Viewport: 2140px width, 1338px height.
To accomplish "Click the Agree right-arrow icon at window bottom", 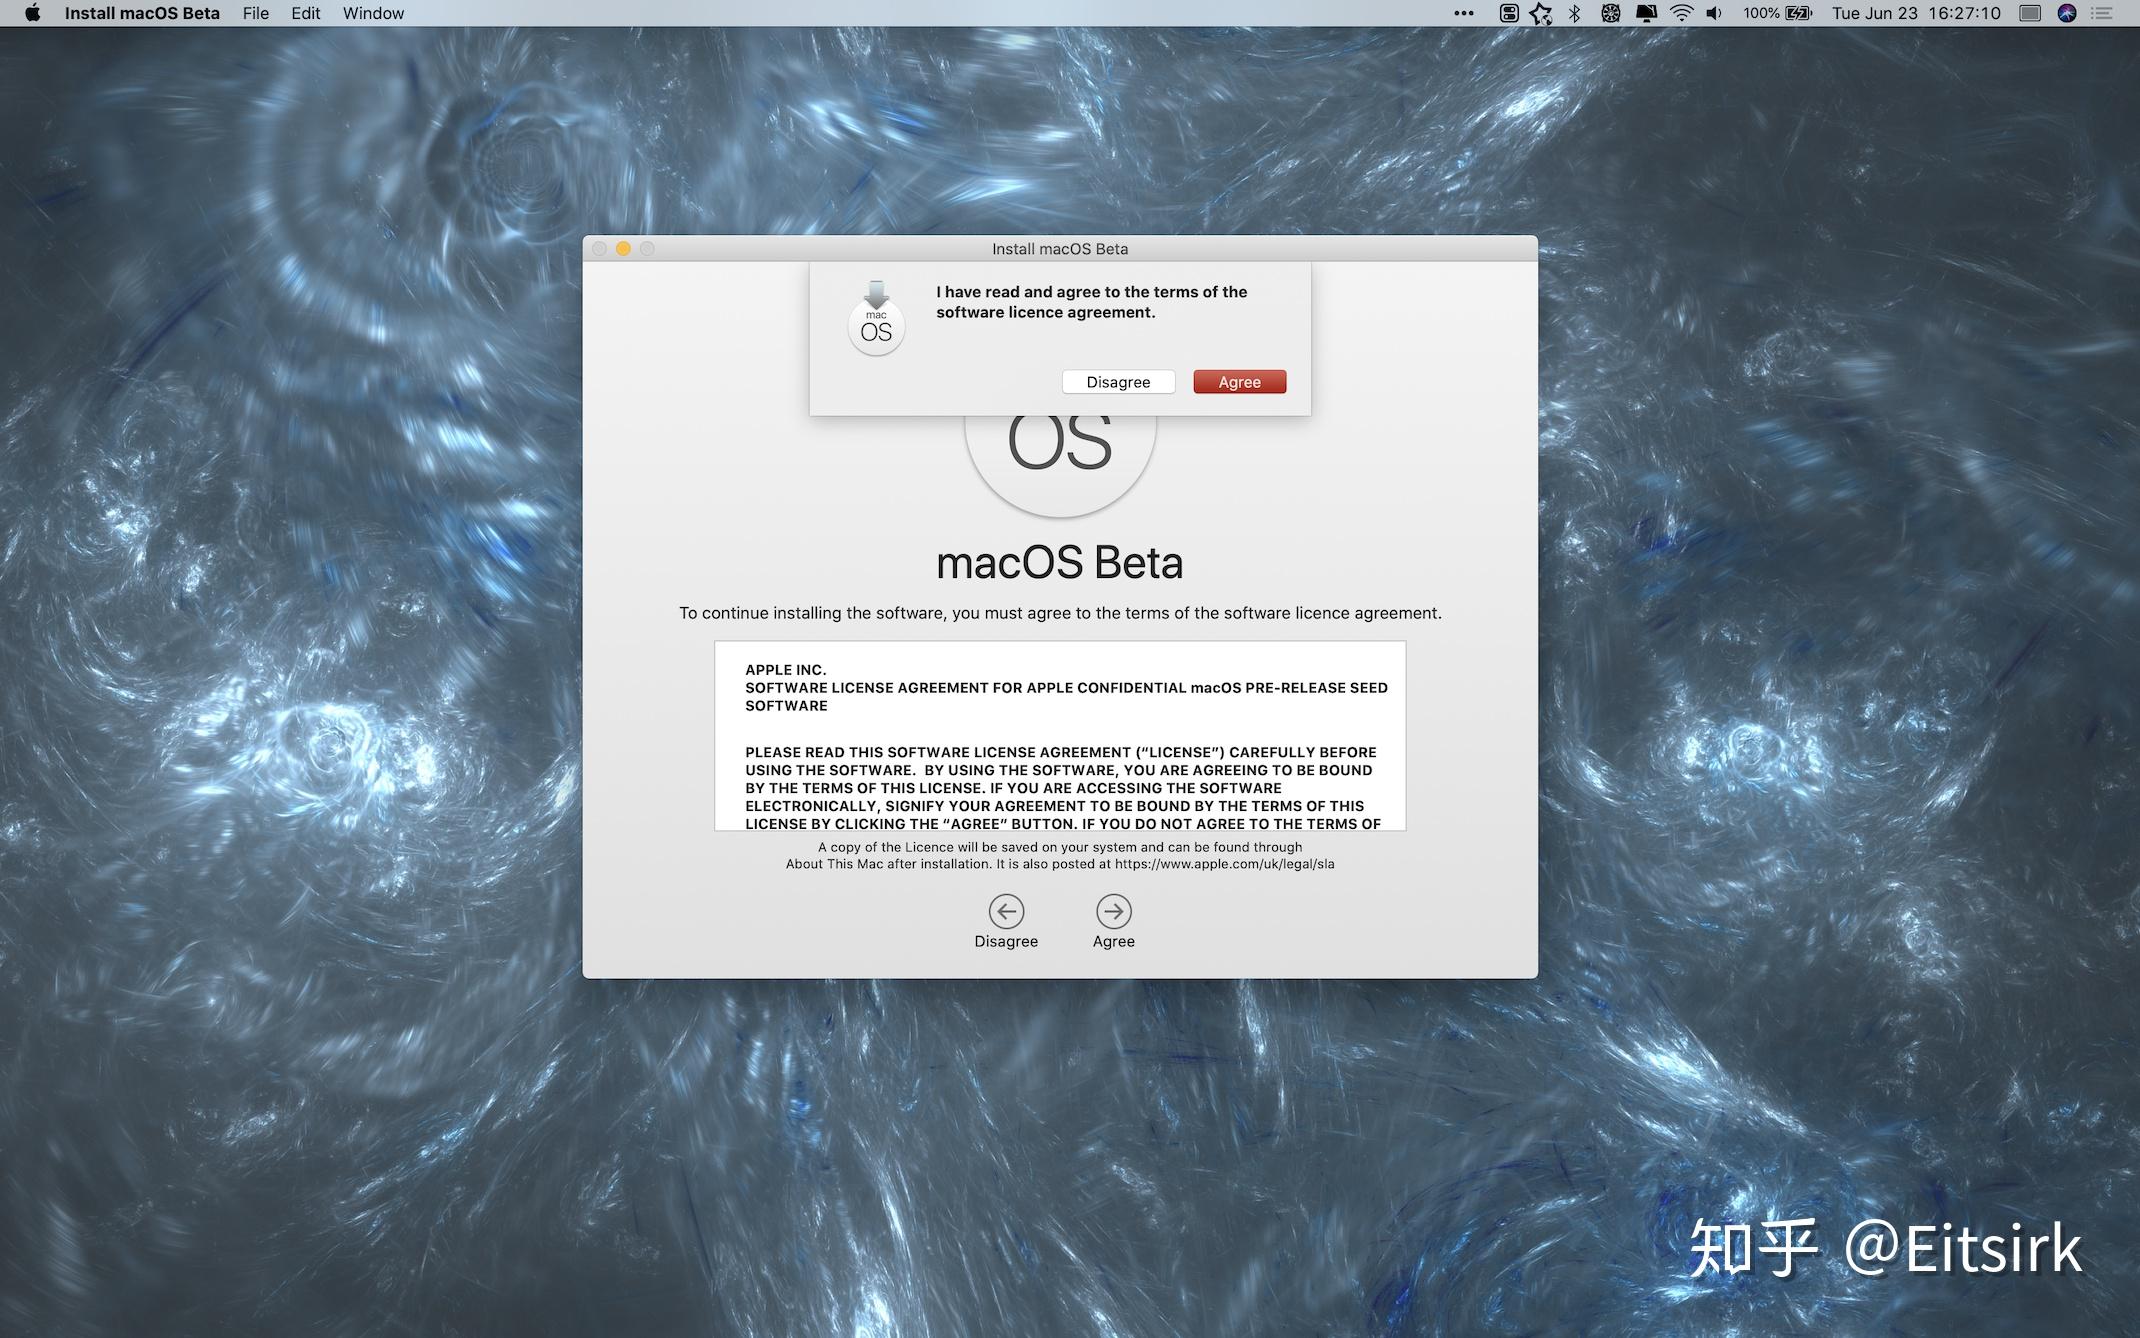I will (x=1113, y=911).
